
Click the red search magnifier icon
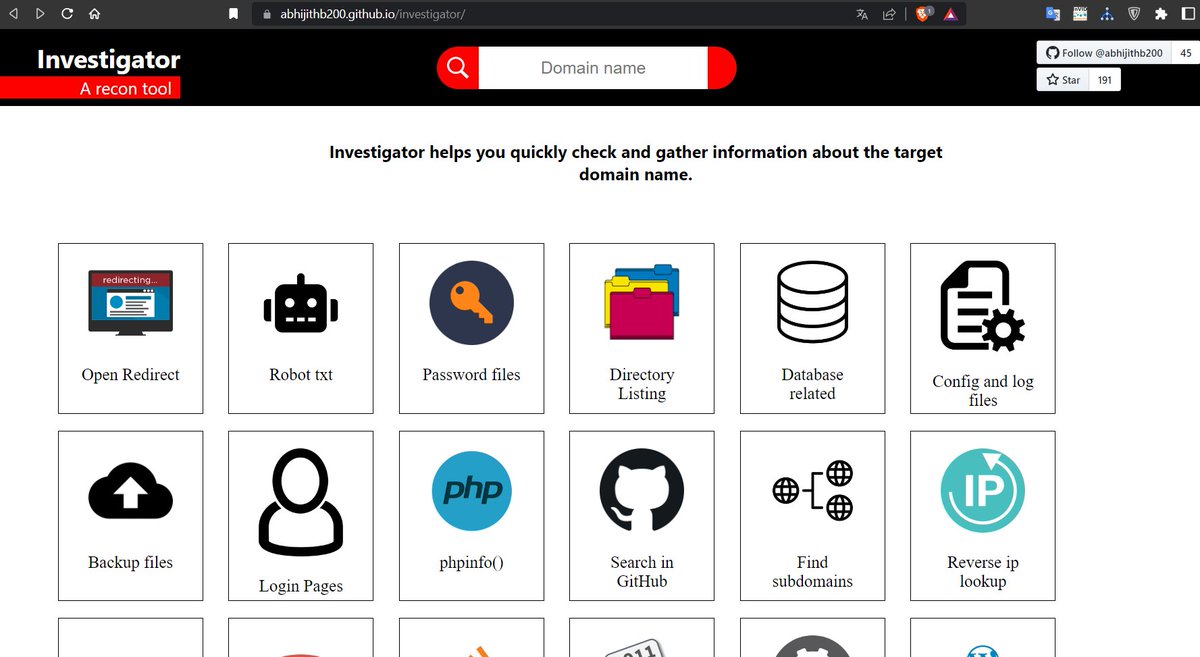(458, 68)
